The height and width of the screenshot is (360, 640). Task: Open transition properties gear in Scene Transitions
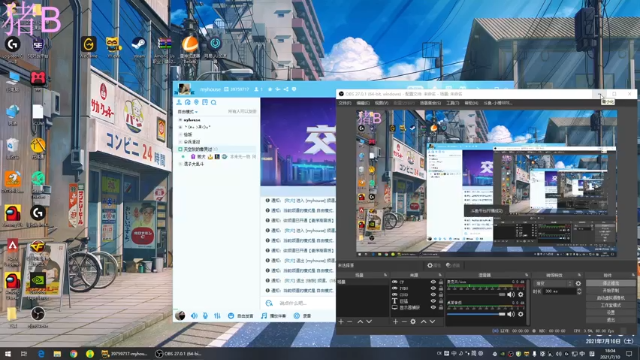(578, 283)
